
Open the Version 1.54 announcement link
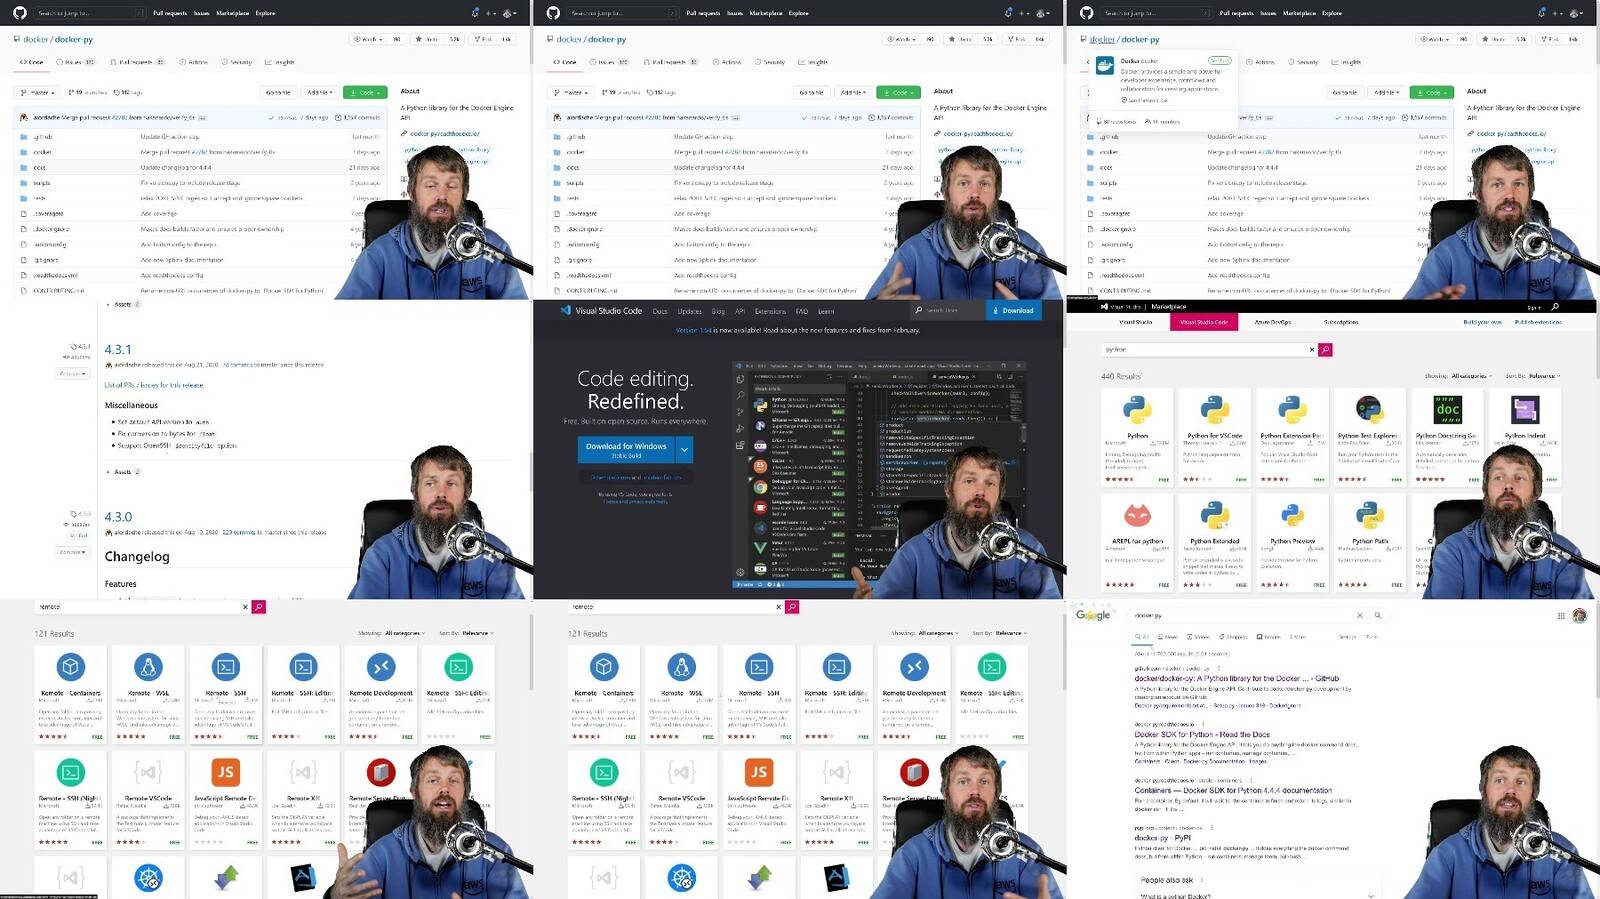click(x=693, y=330)
